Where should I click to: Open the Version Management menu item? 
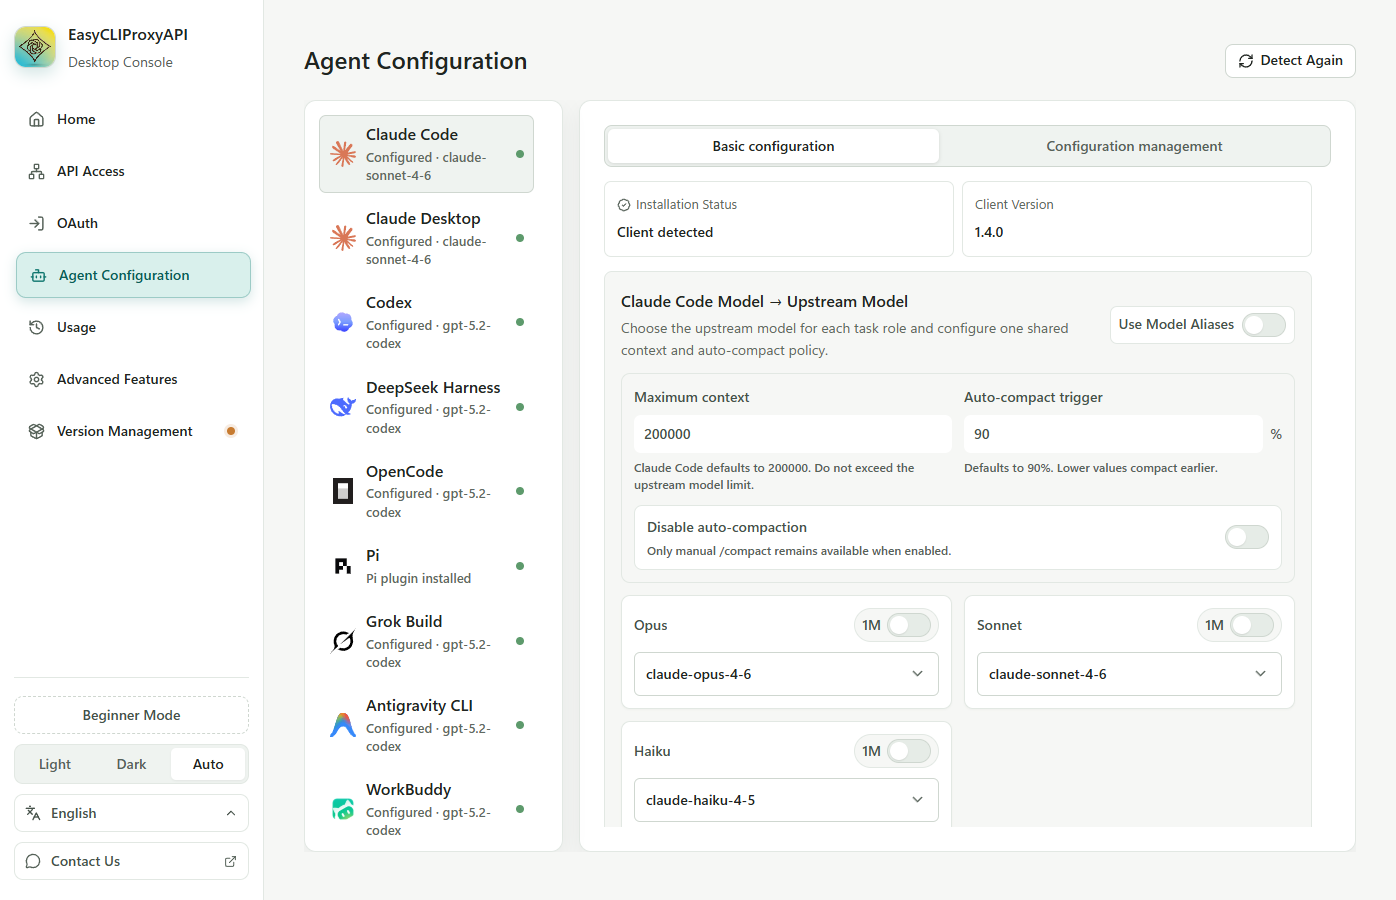(x=133, y=431)
